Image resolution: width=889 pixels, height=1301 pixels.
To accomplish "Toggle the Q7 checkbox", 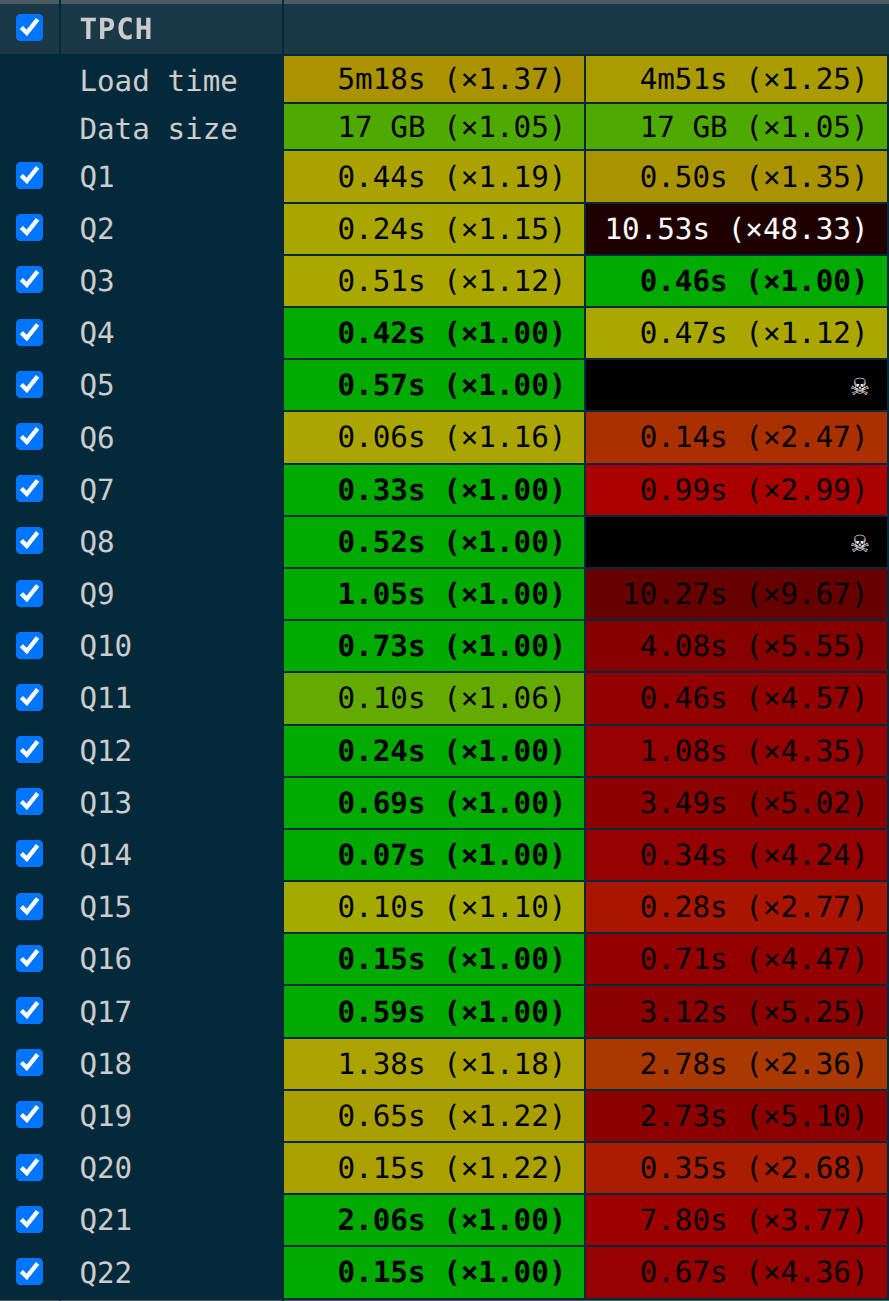I will [30, 489].
